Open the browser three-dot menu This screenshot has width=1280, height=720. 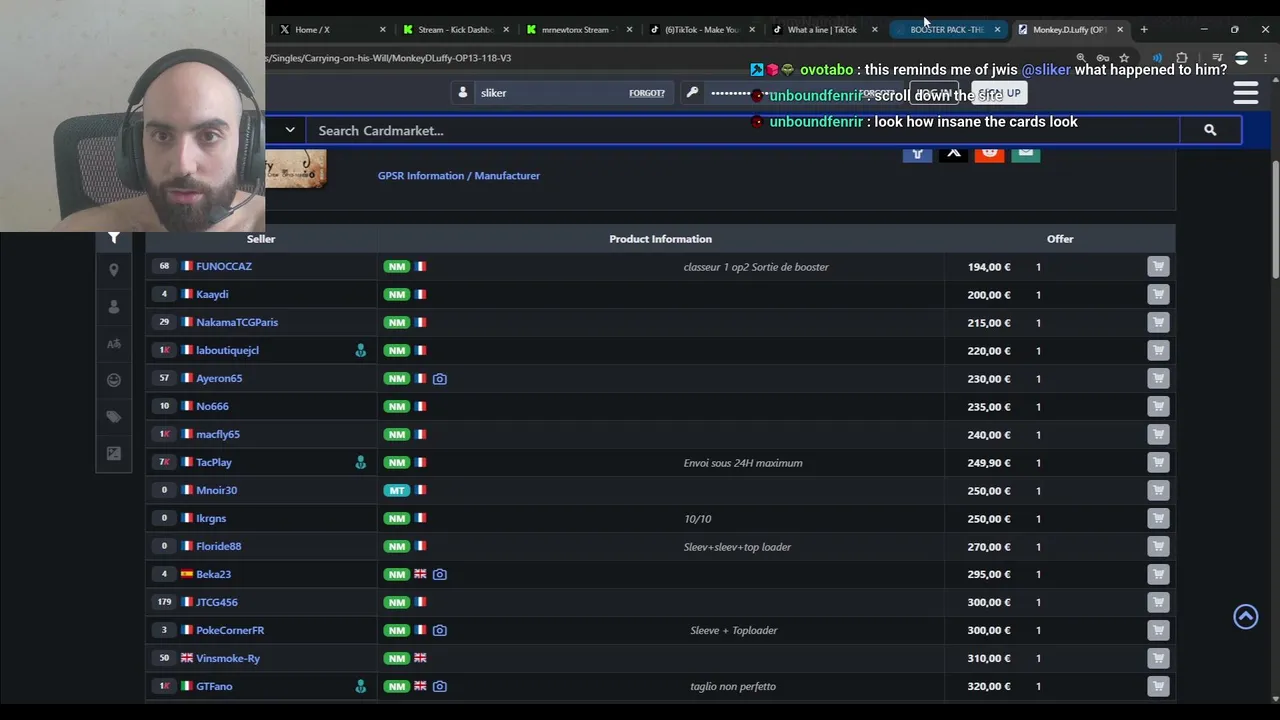[1266, 58]
